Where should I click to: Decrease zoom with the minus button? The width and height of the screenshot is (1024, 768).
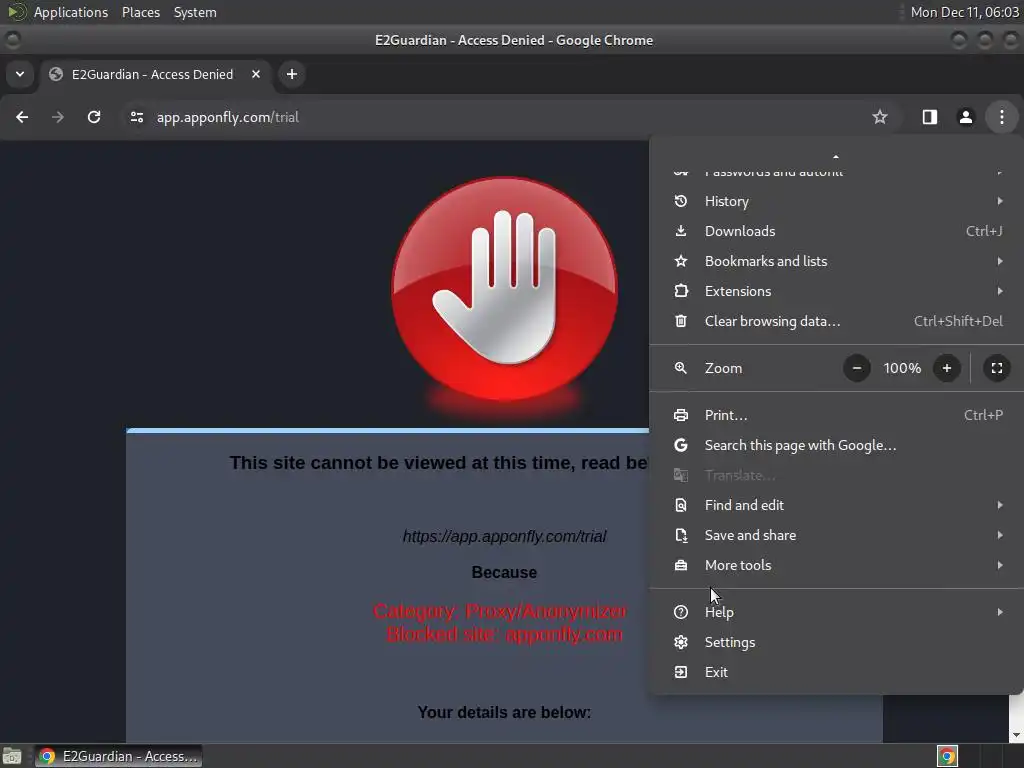(x=856, y=368)
